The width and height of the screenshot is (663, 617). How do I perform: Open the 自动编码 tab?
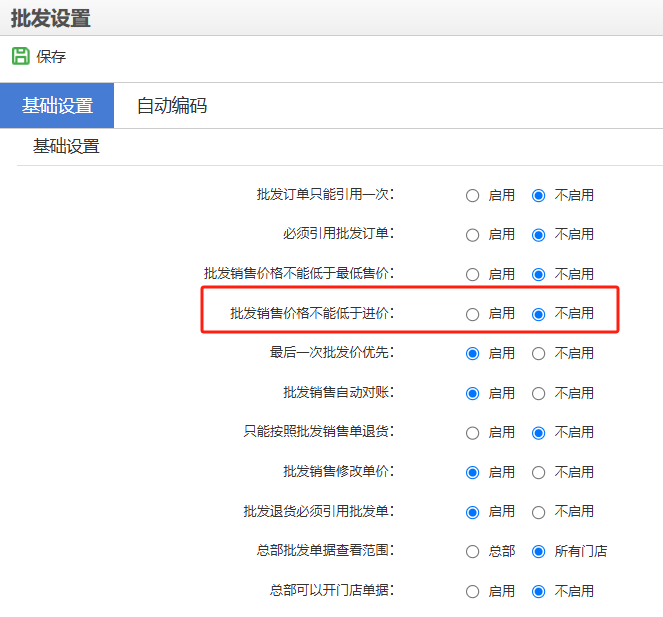click(x=172, y=105)
